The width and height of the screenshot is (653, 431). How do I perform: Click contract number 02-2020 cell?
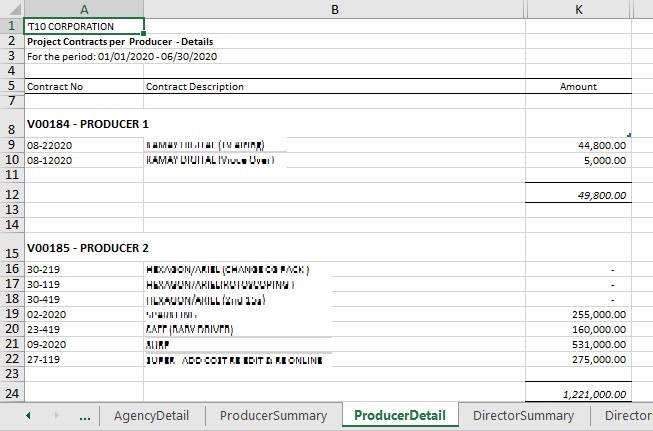pyautogui.click(x=84, y=313)
